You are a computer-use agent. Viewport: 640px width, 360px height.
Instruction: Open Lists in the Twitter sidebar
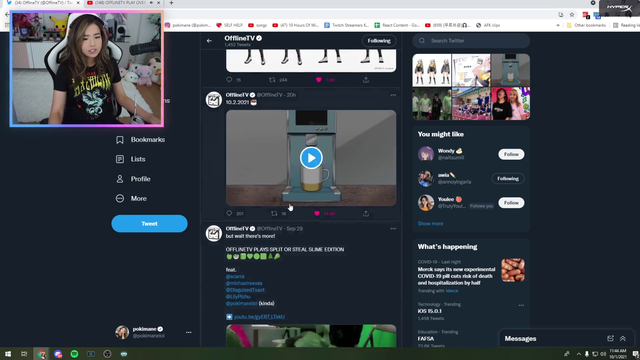point(131,159)
